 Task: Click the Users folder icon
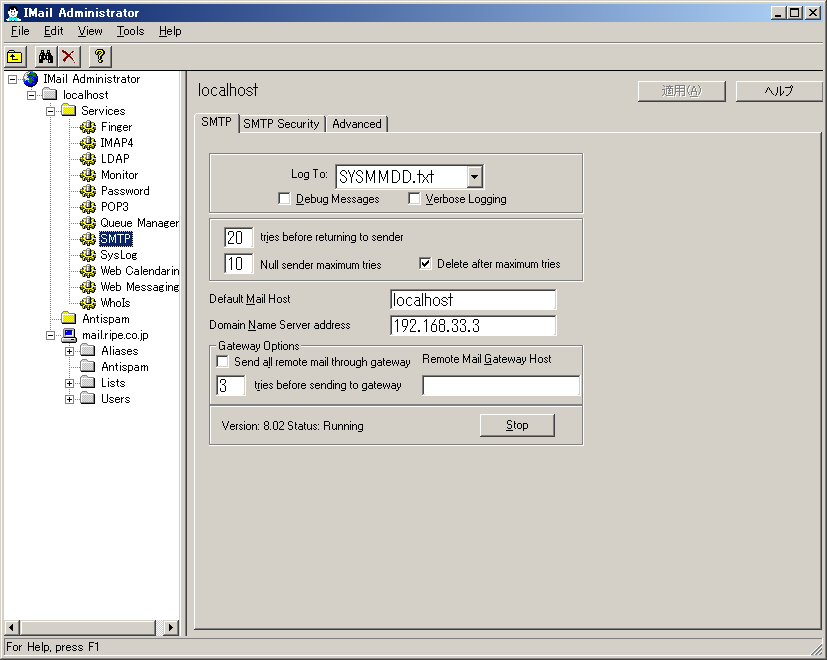pos(88,399)
